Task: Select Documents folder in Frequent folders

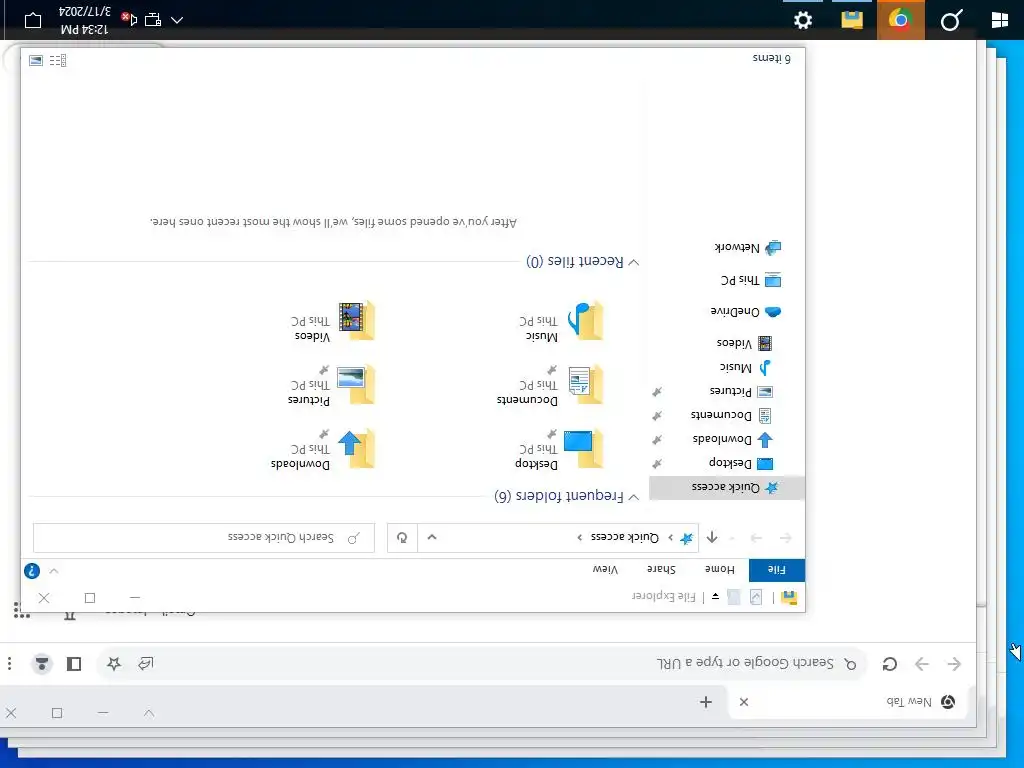Action: point(551,385)
